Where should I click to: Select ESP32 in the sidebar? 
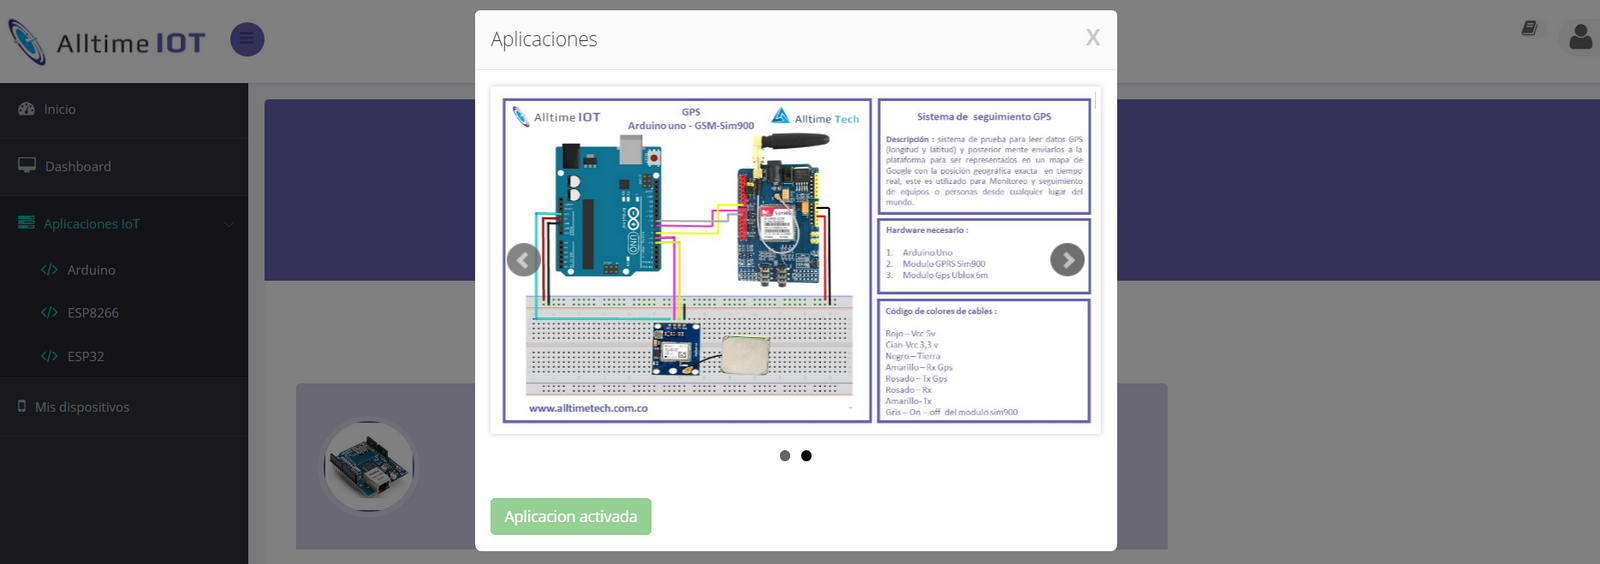[86, 356]
